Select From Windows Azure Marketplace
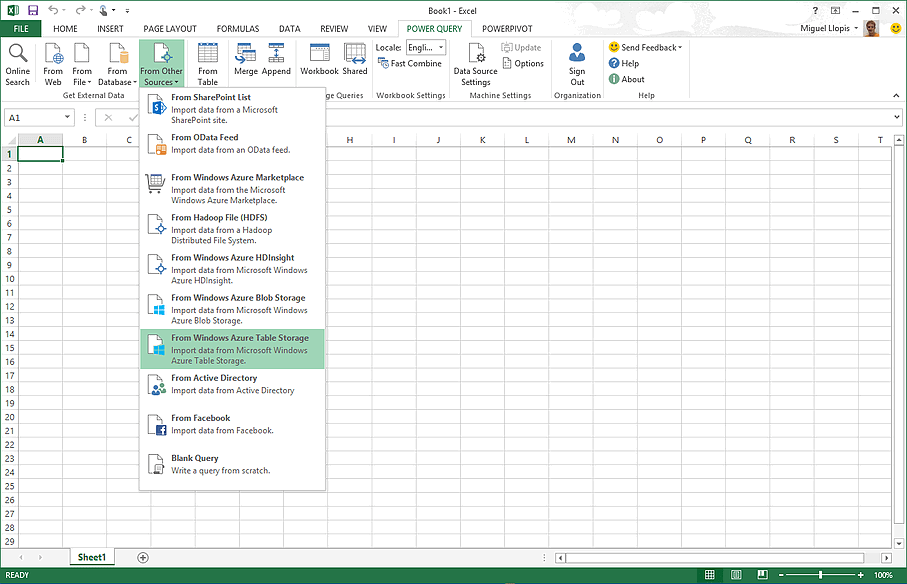 click(233, 188)
